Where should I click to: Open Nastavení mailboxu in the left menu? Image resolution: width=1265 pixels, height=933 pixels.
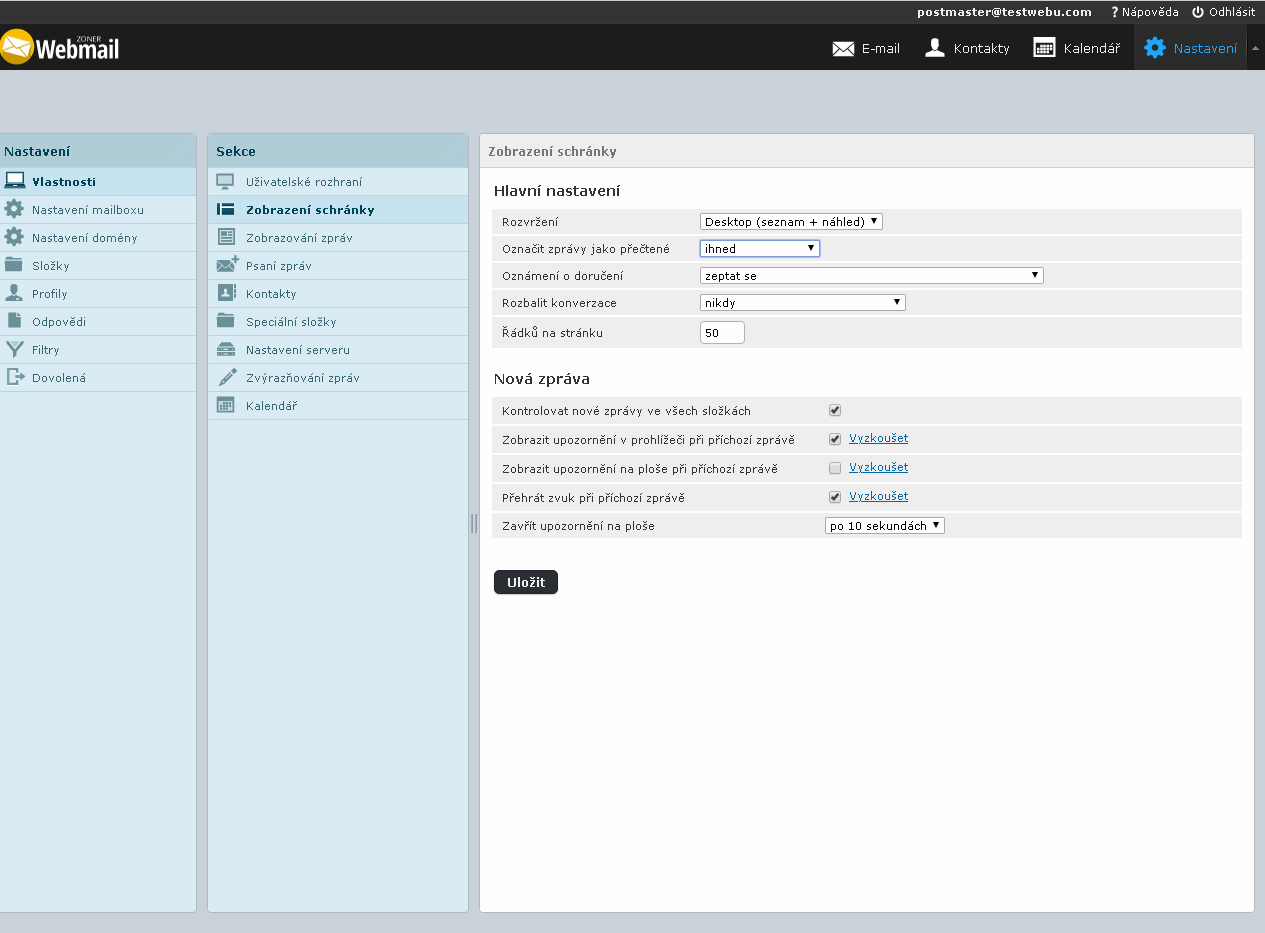pyautogui.click(x=88, y=210)
